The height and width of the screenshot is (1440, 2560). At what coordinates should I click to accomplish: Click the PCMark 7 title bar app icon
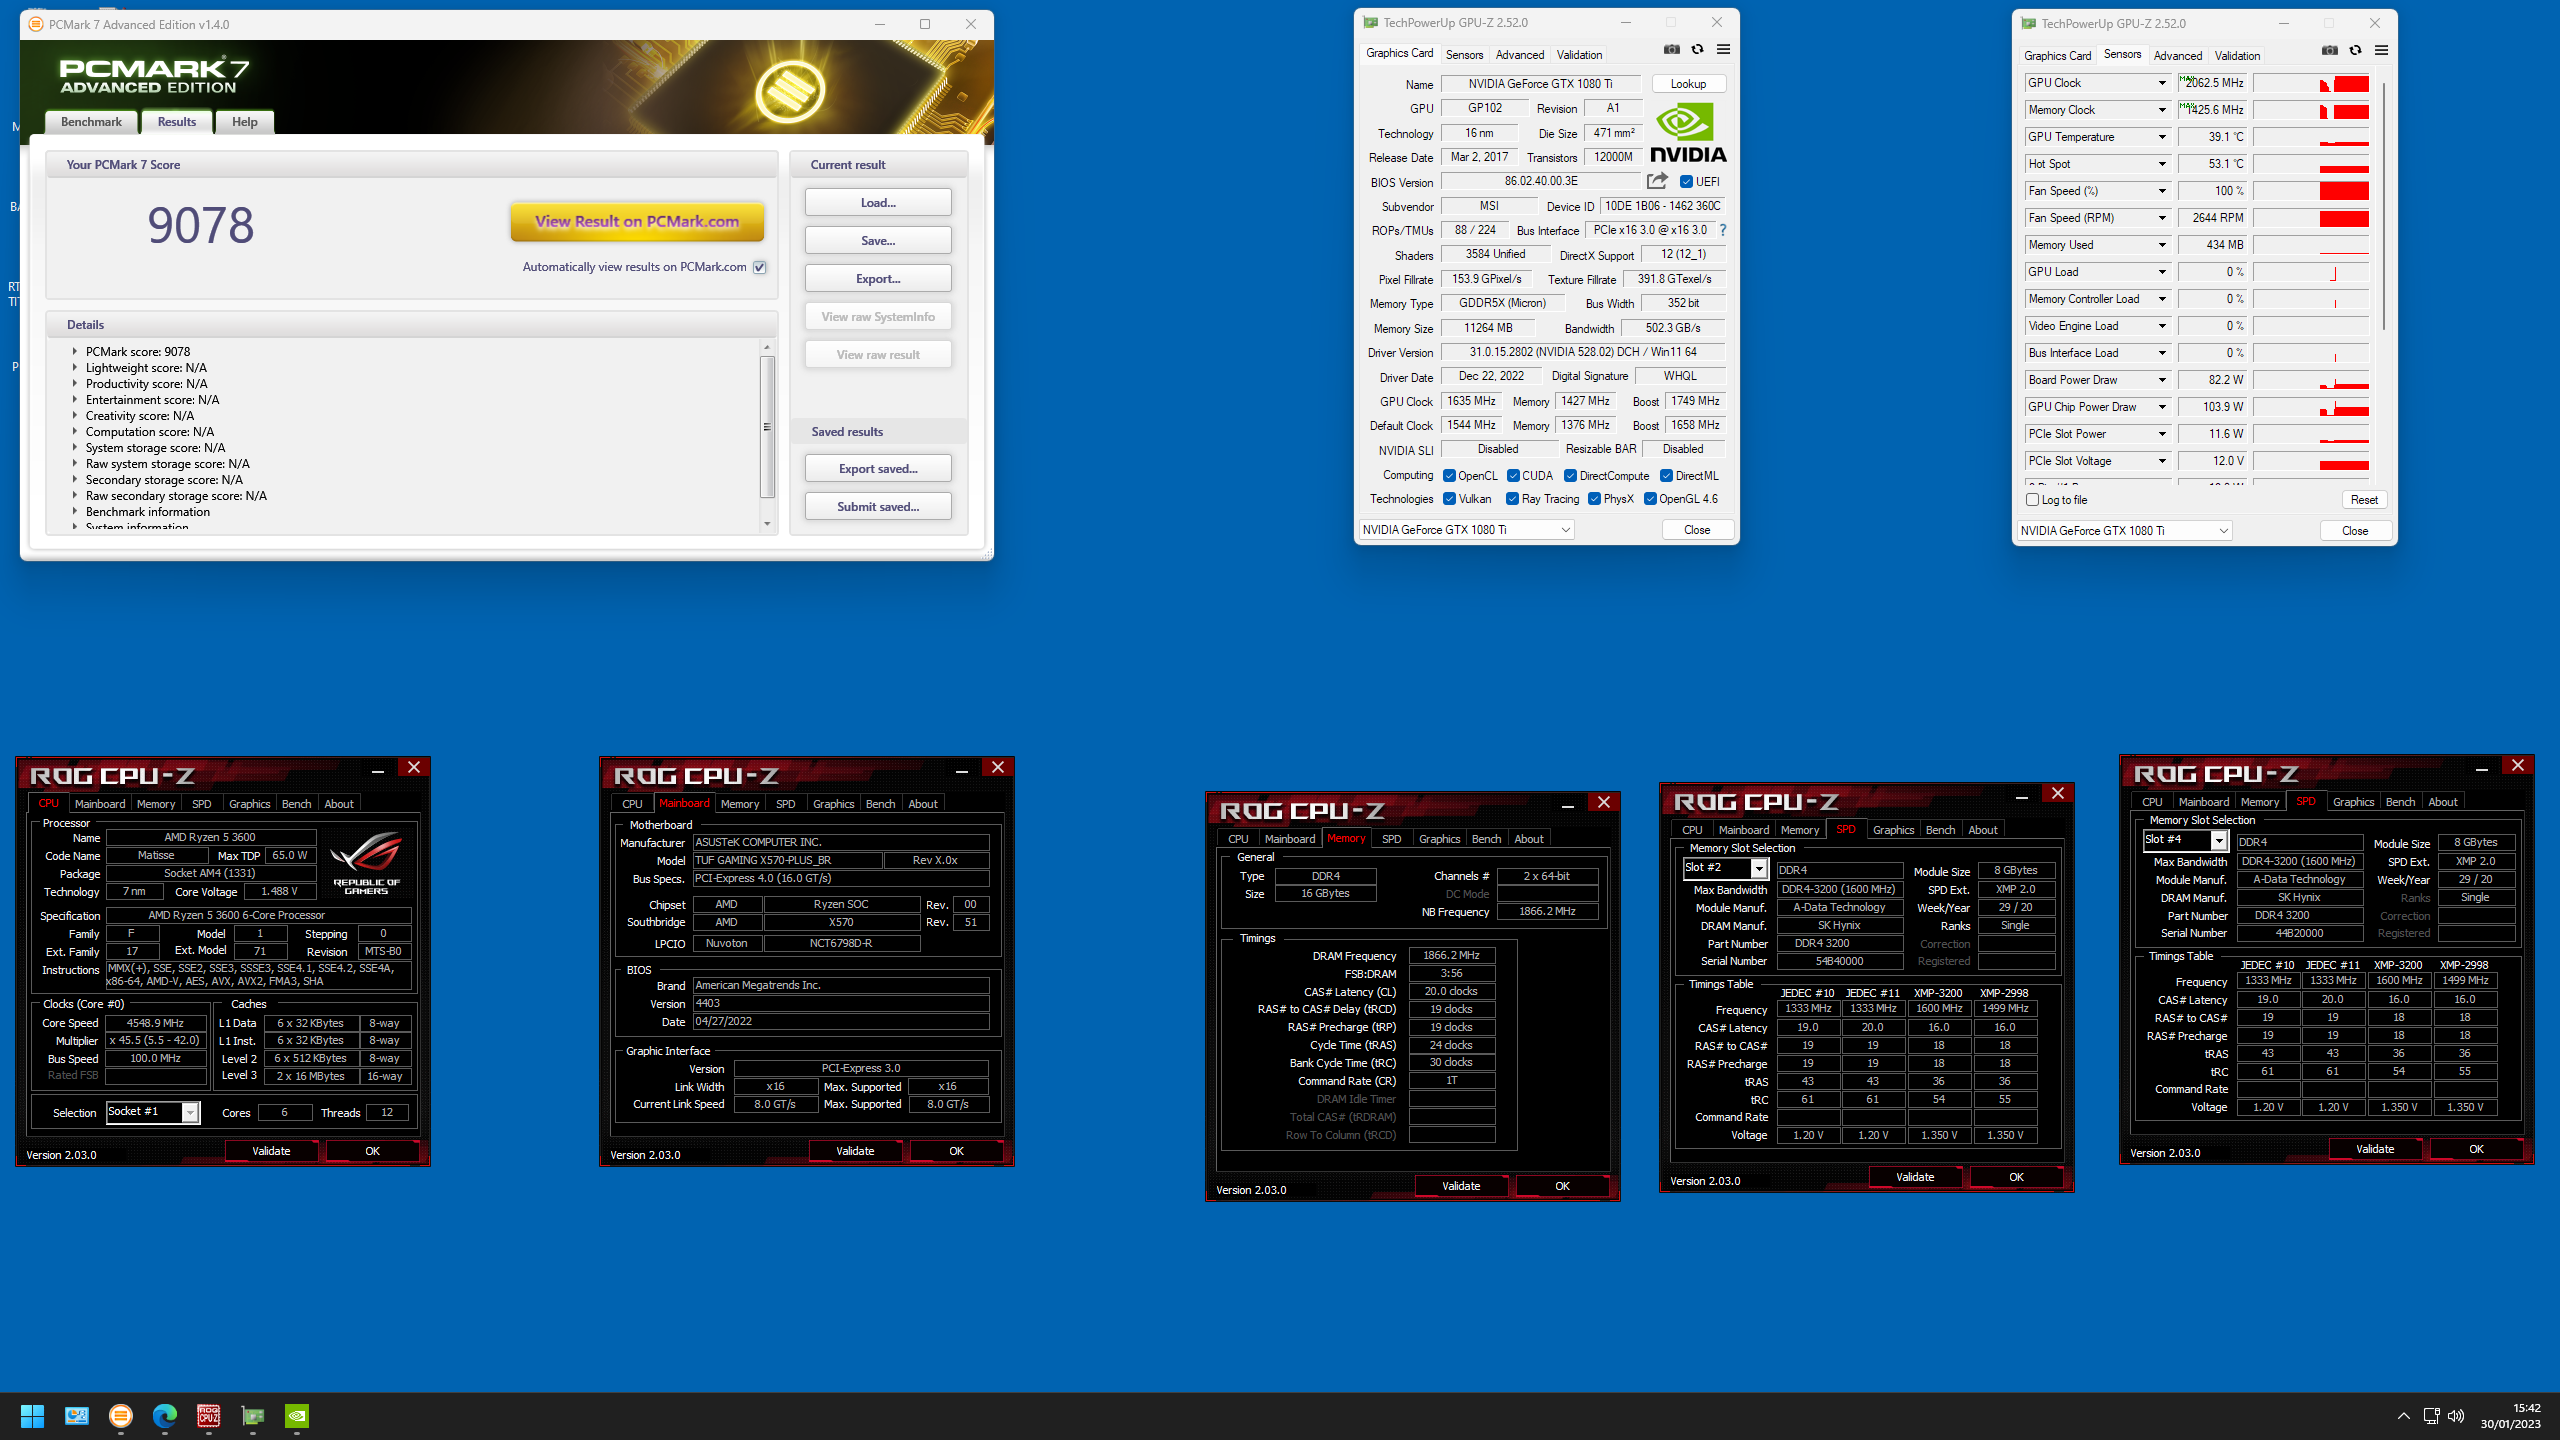pyautogui.click(x=36, y=24)
